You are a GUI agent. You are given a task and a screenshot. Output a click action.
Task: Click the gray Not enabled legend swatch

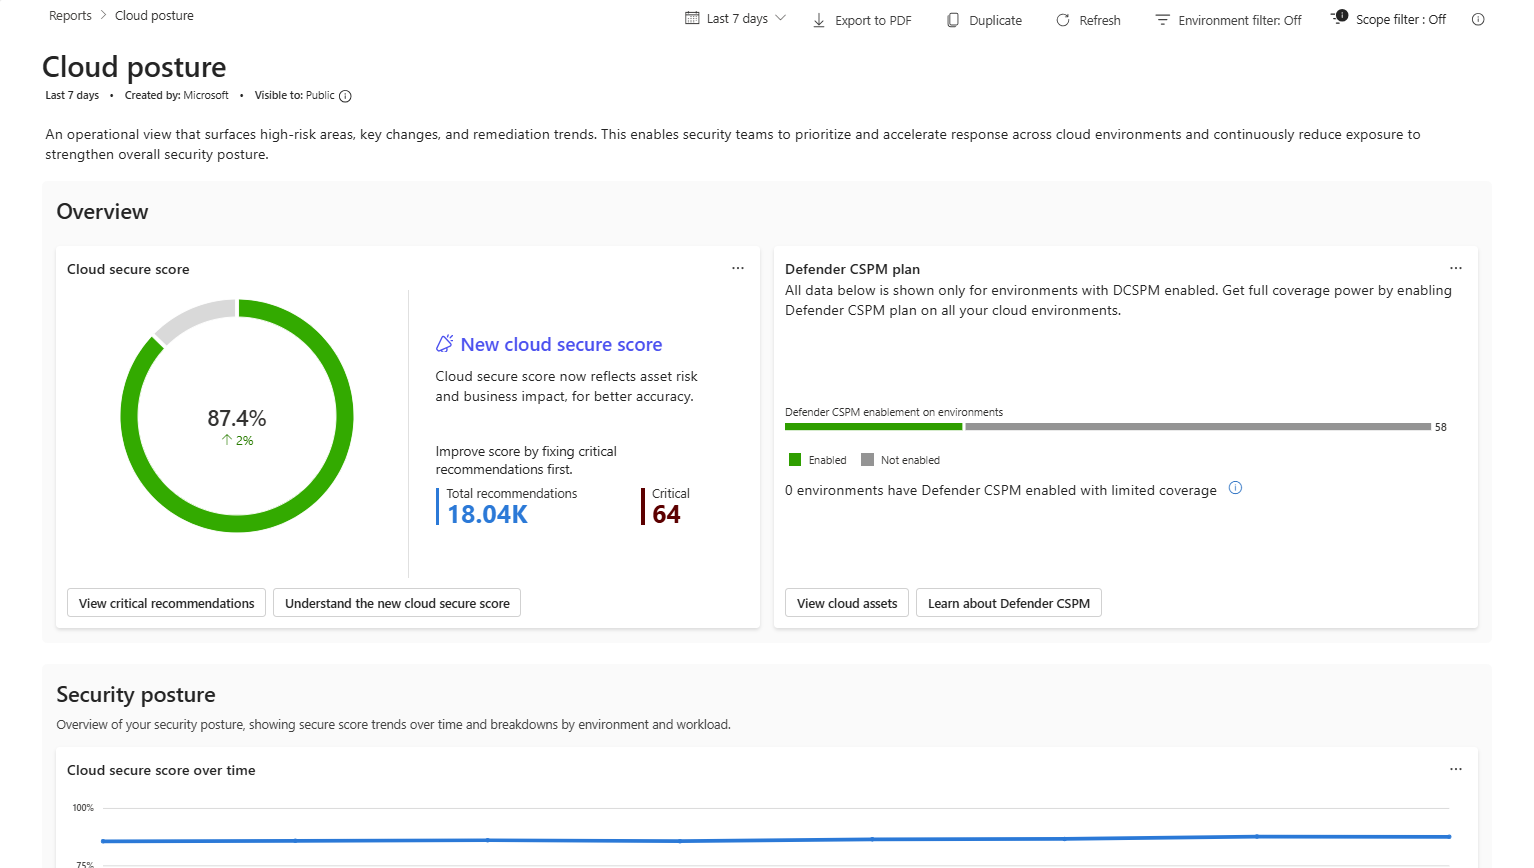click(x=867, y=460)
